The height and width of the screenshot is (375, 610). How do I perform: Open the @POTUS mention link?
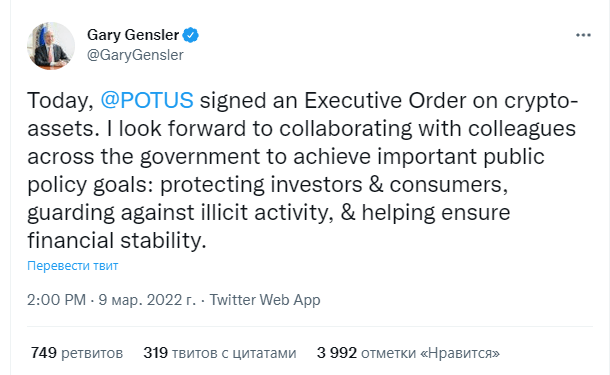(x=147, y=100)
